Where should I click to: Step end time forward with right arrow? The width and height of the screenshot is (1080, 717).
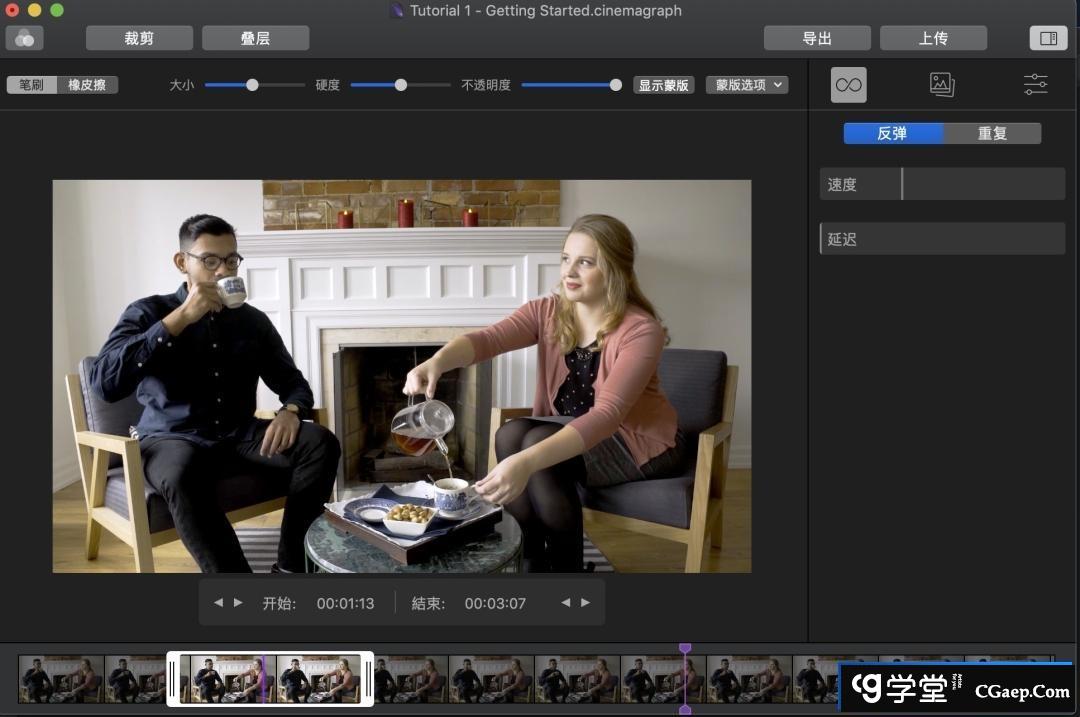(586, 603)
